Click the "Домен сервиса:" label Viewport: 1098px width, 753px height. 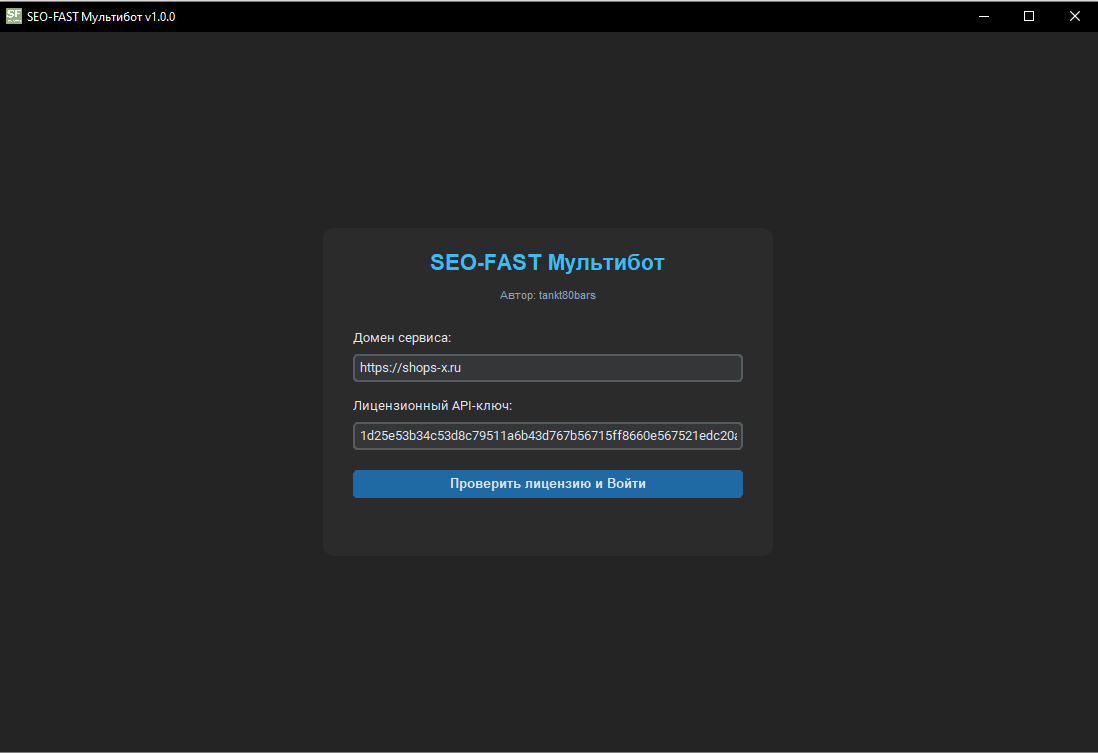[x=402, y=338]
